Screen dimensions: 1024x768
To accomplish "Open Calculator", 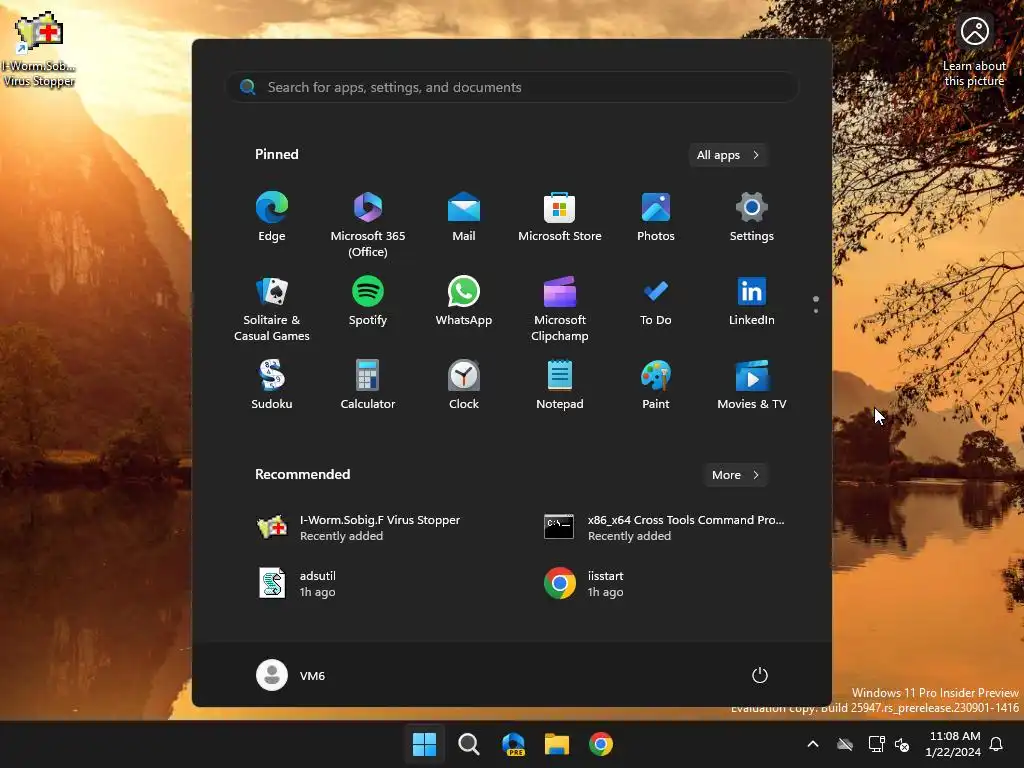I will pos(368,385).
